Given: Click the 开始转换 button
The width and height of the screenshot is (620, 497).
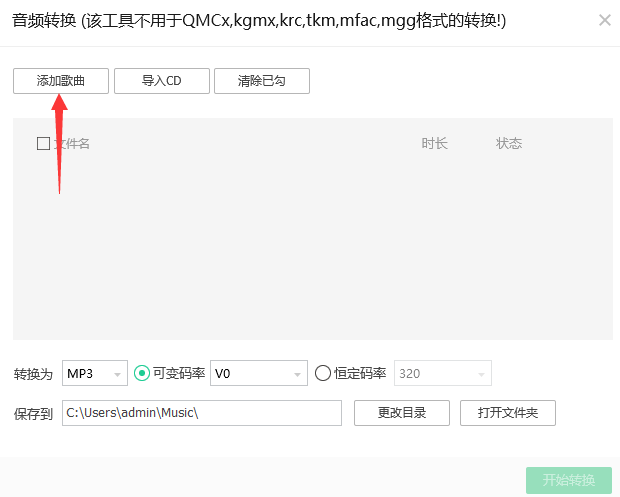Looking at the screenshot, I should pyautogui.click(x=569, y=480).
